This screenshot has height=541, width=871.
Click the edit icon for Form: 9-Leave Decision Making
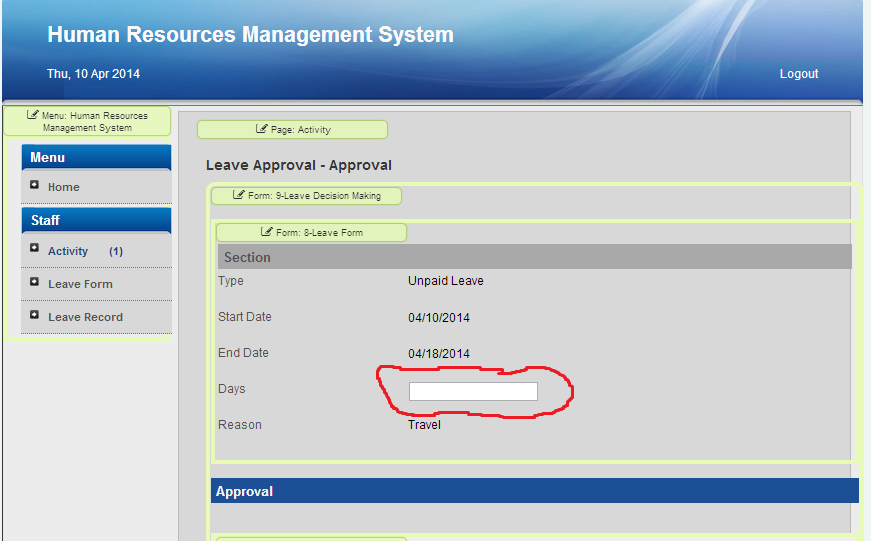[238, 195]
